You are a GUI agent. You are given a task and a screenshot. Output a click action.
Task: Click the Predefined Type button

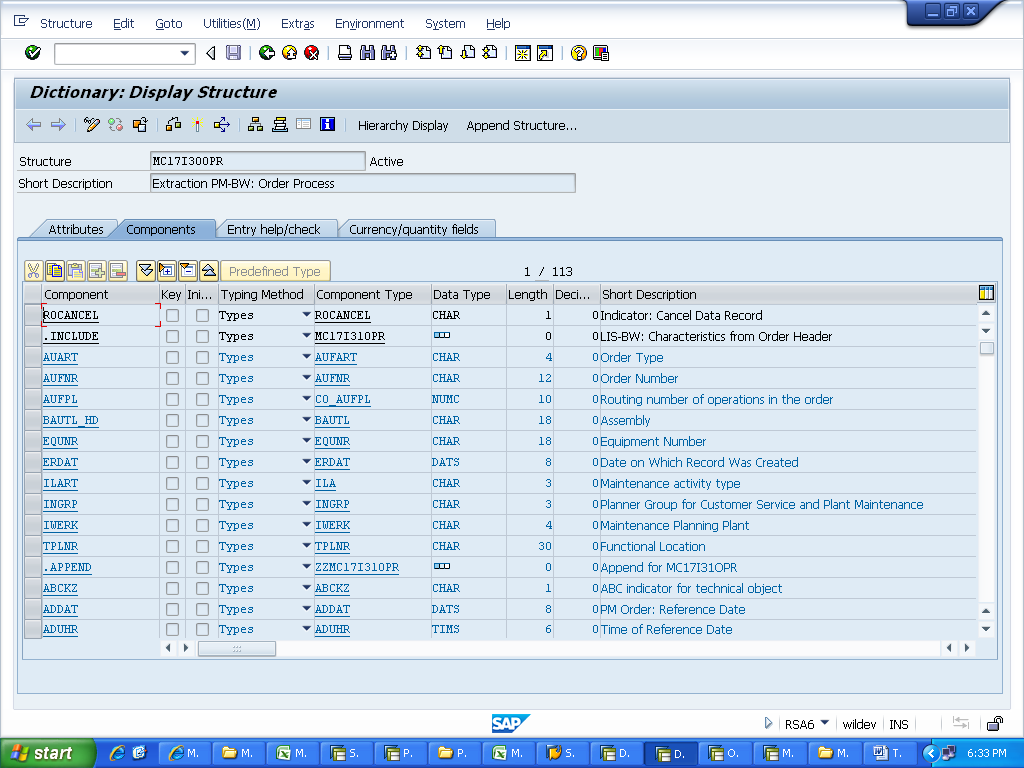[x=275, y=271]
